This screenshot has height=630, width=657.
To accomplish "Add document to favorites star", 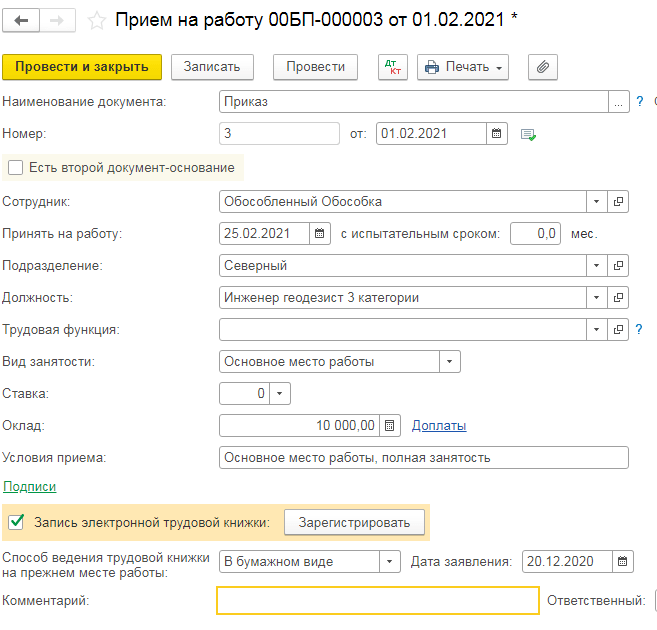I will 97,20.
